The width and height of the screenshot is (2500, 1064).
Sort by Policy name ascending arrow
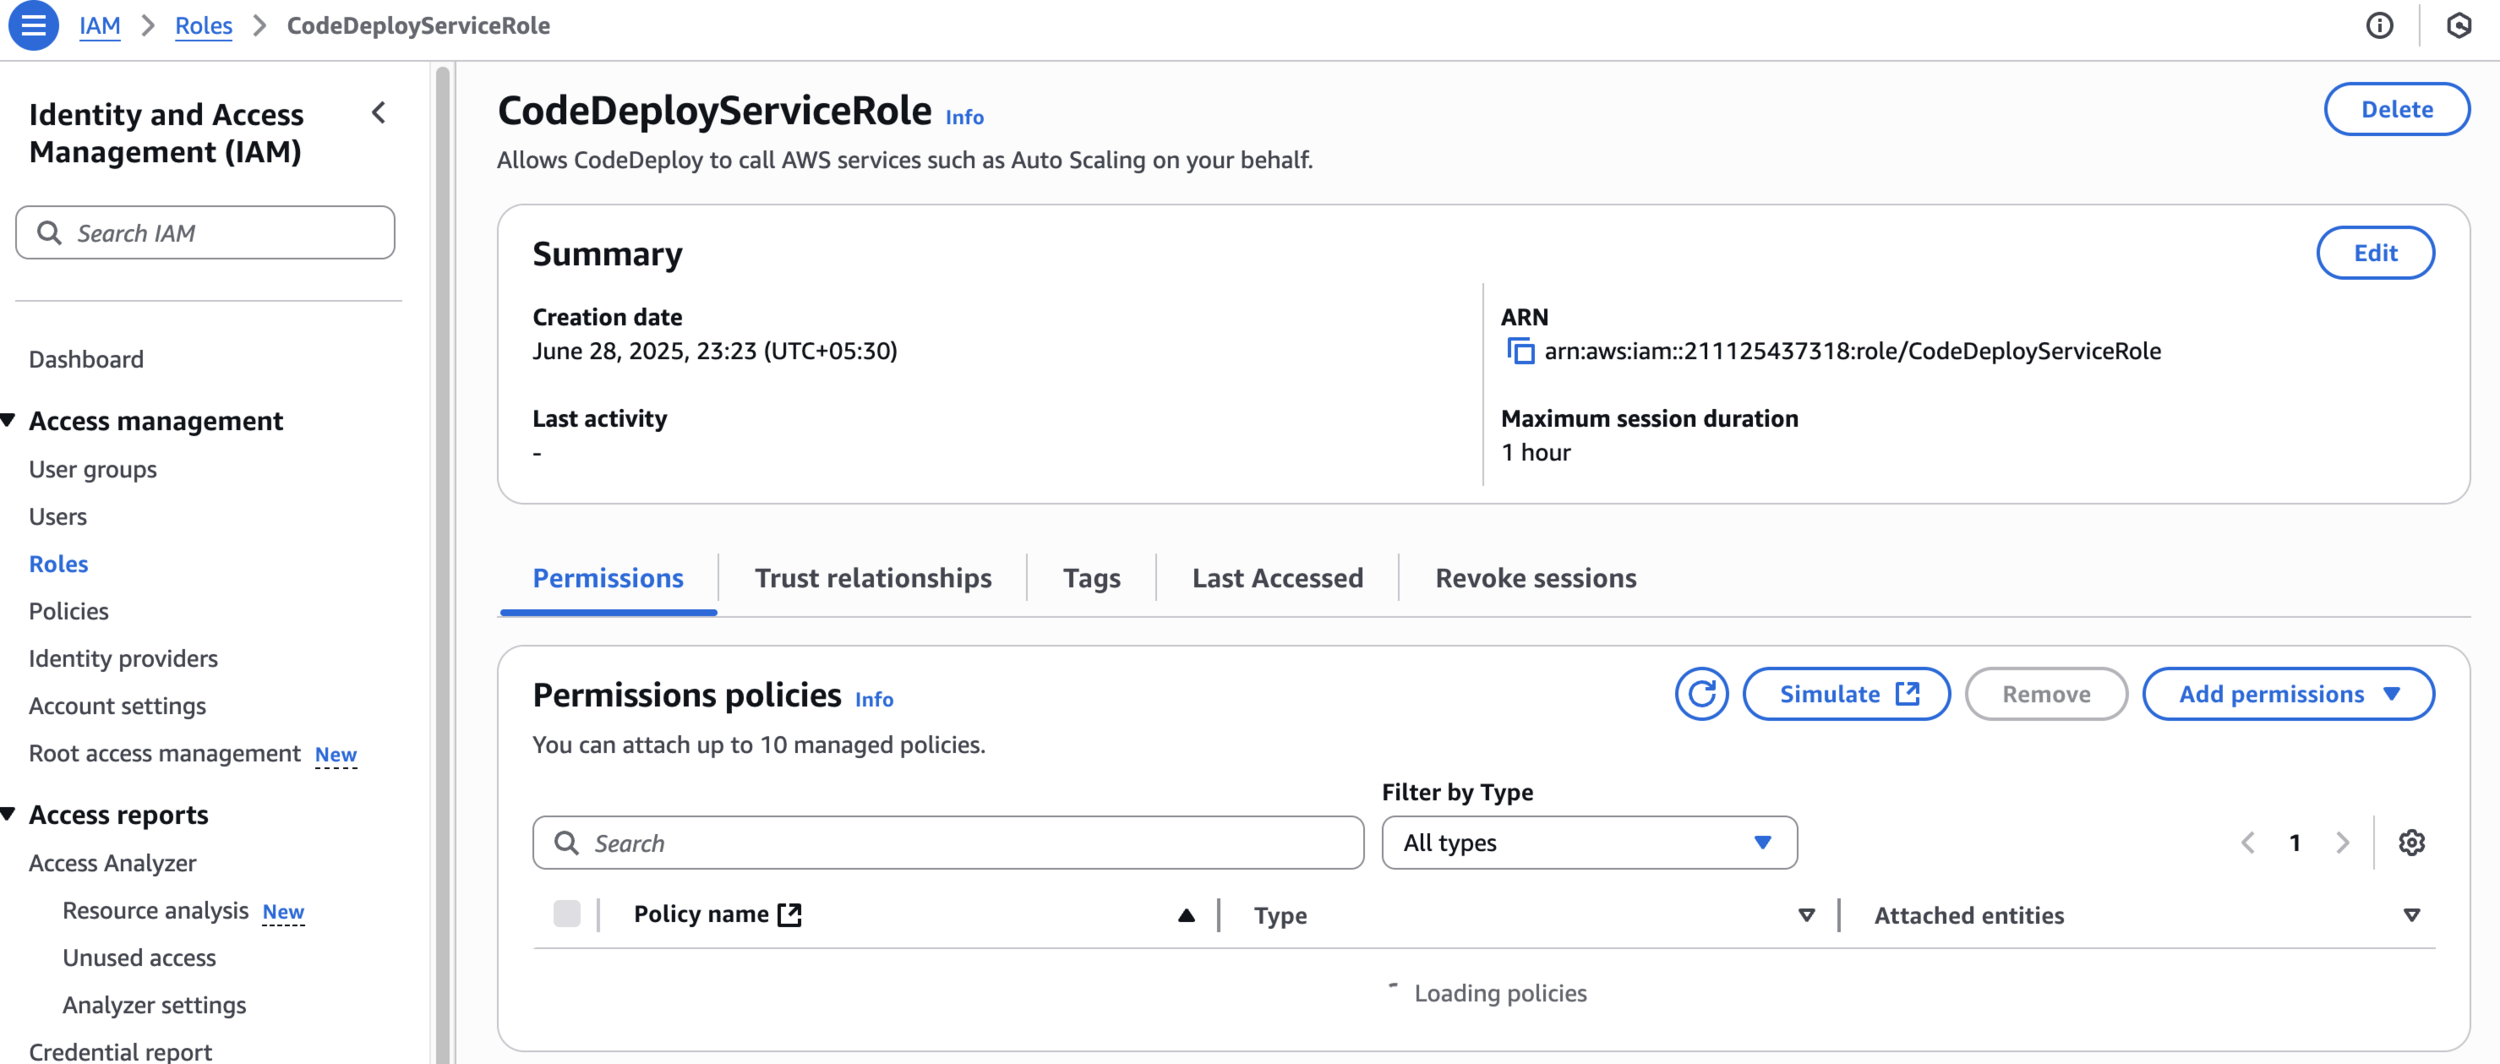1186,915
